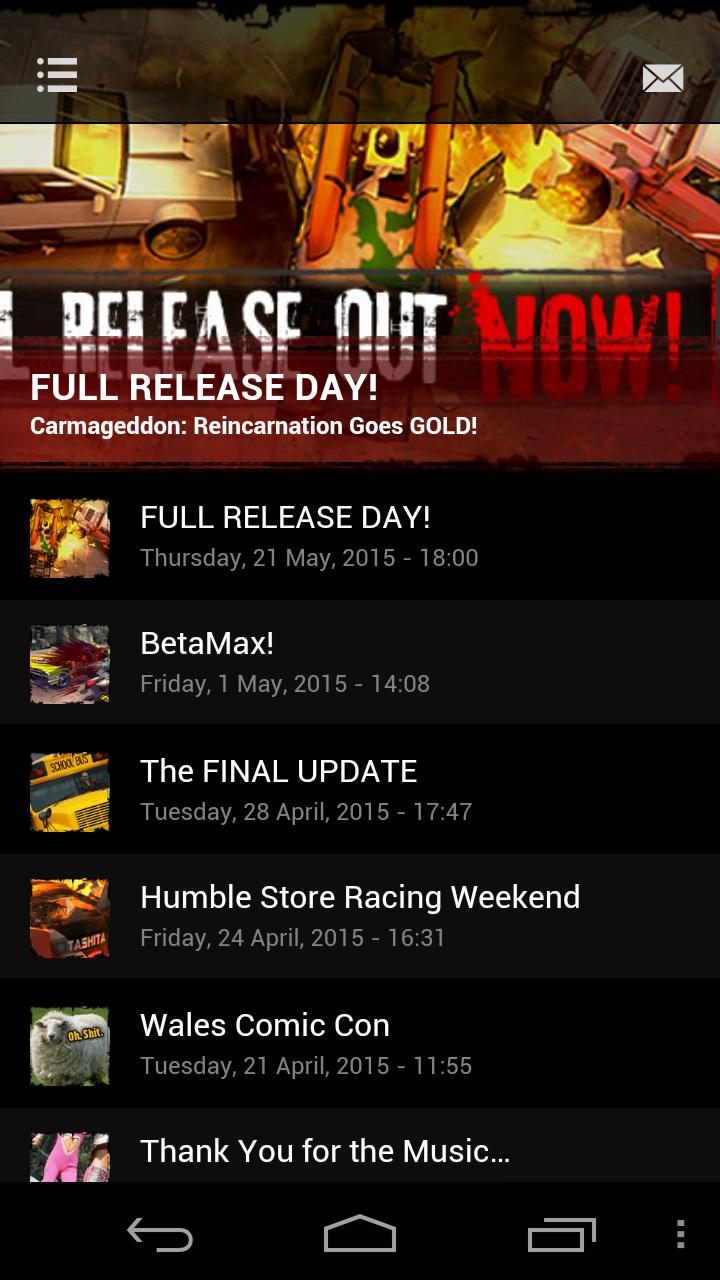This screenshot has width=720, height=1280.
Task: Tap the yellow car BetaMax thumbnail
Action: 70,664
